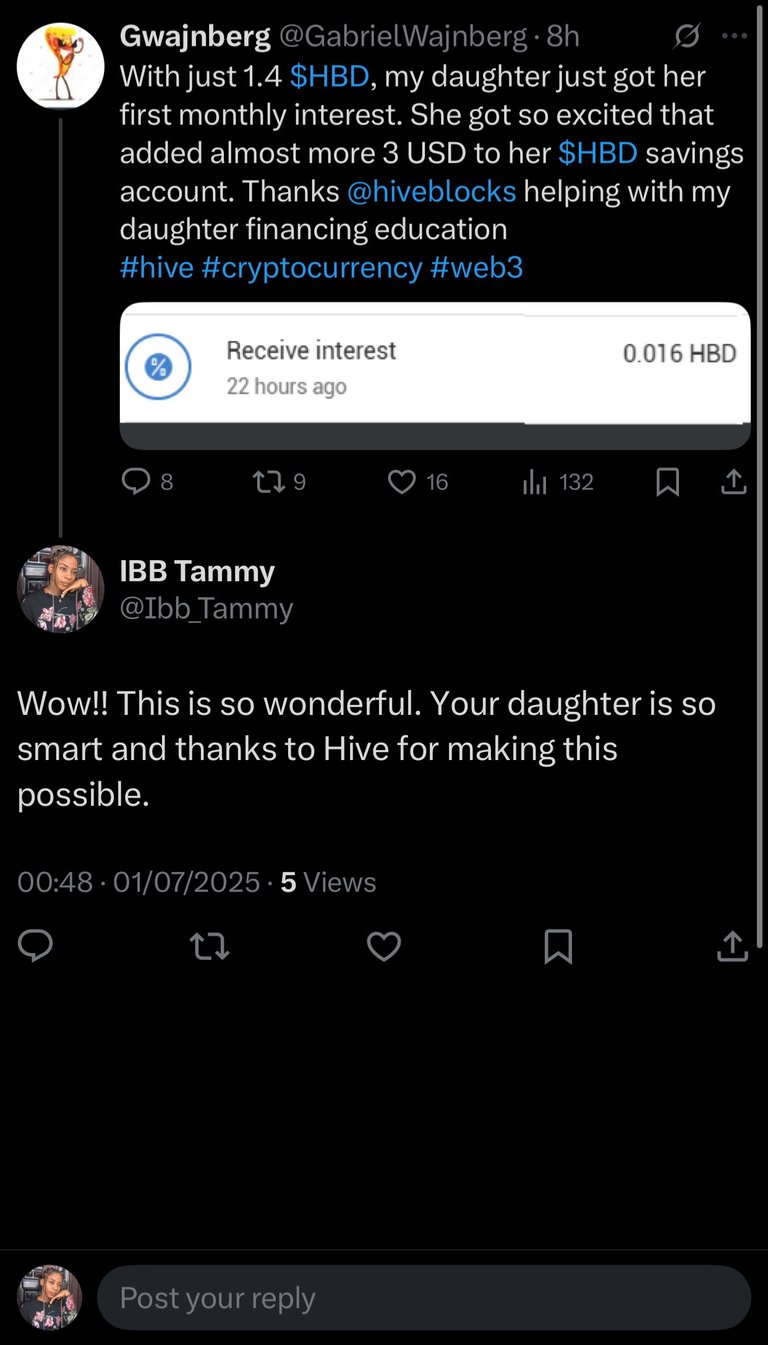
Task: Focus the Post your reply field
Action: pos(424,1298)
